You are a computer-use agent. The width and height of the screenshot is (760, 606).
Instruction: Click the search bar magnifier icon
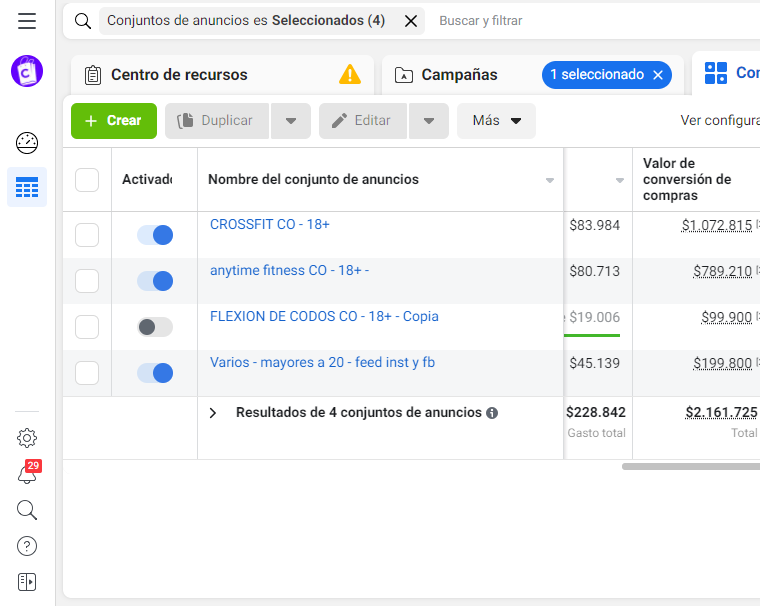pyautogui.click(x=83, y=21)
